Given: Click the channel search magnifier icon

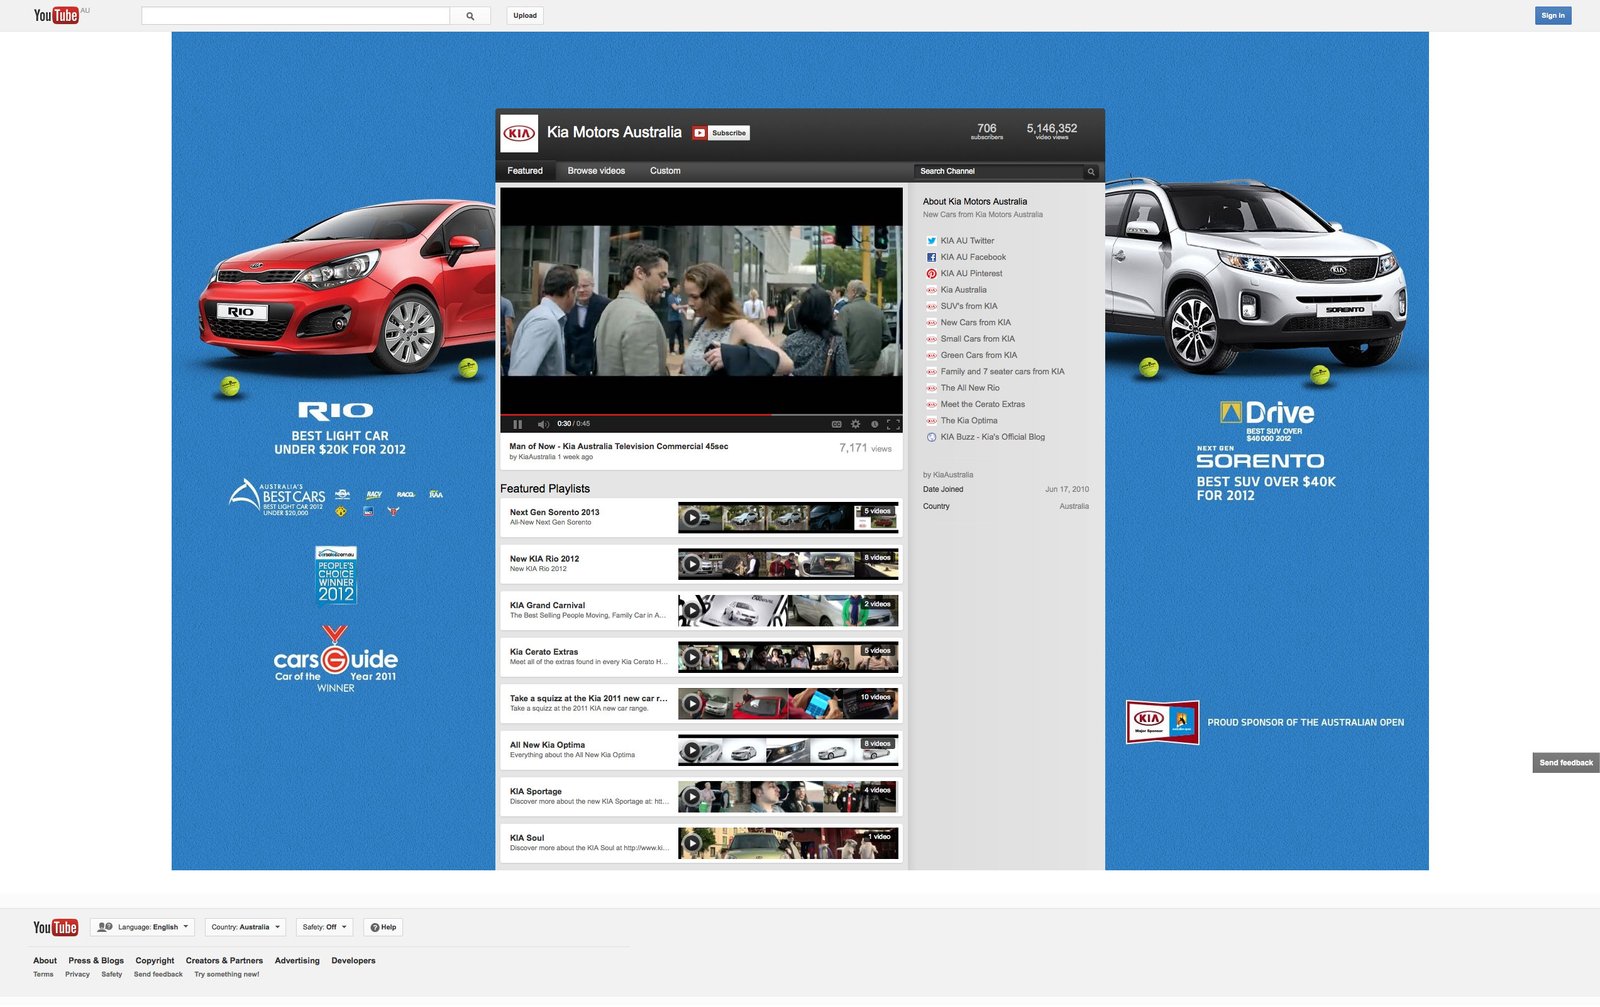Looking at the screenshot, I should pos(1091,171).
